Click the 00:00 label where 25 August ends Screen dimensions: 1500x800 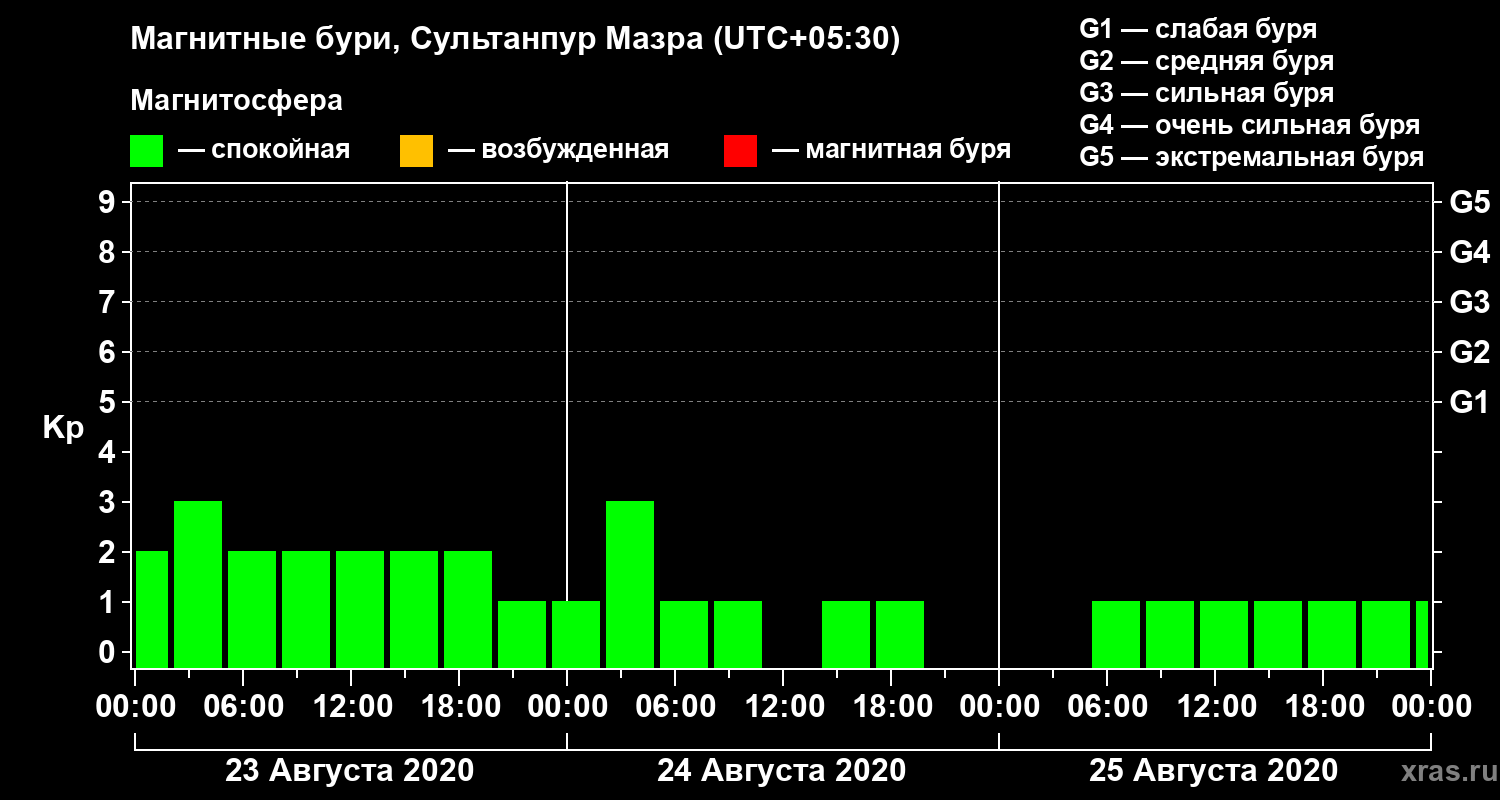coord(1432,707)
